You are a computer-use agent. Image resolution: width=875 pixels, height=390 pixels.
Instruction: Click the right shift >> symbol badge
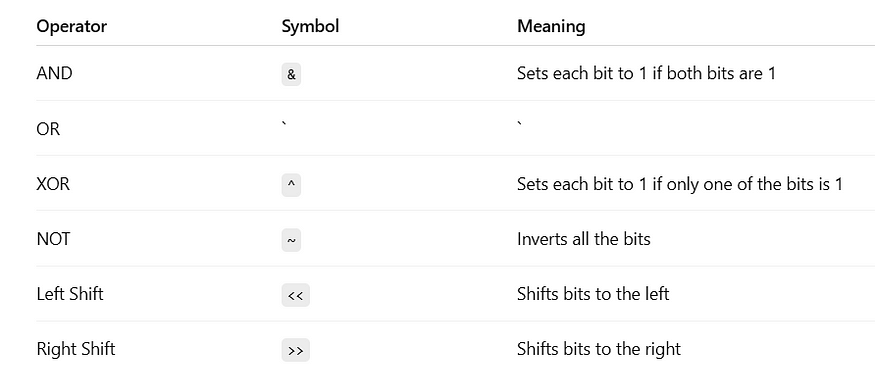(295, 350)
